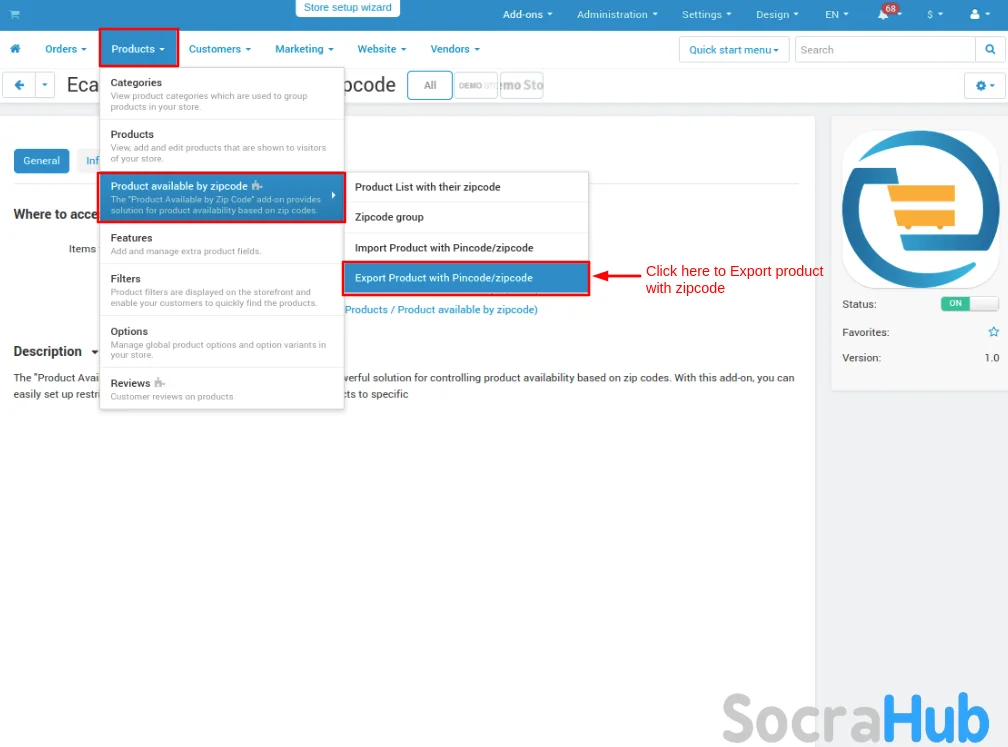The image size is (1008, 747).
Task: Focus the Search input field
Action: [885, 50]
